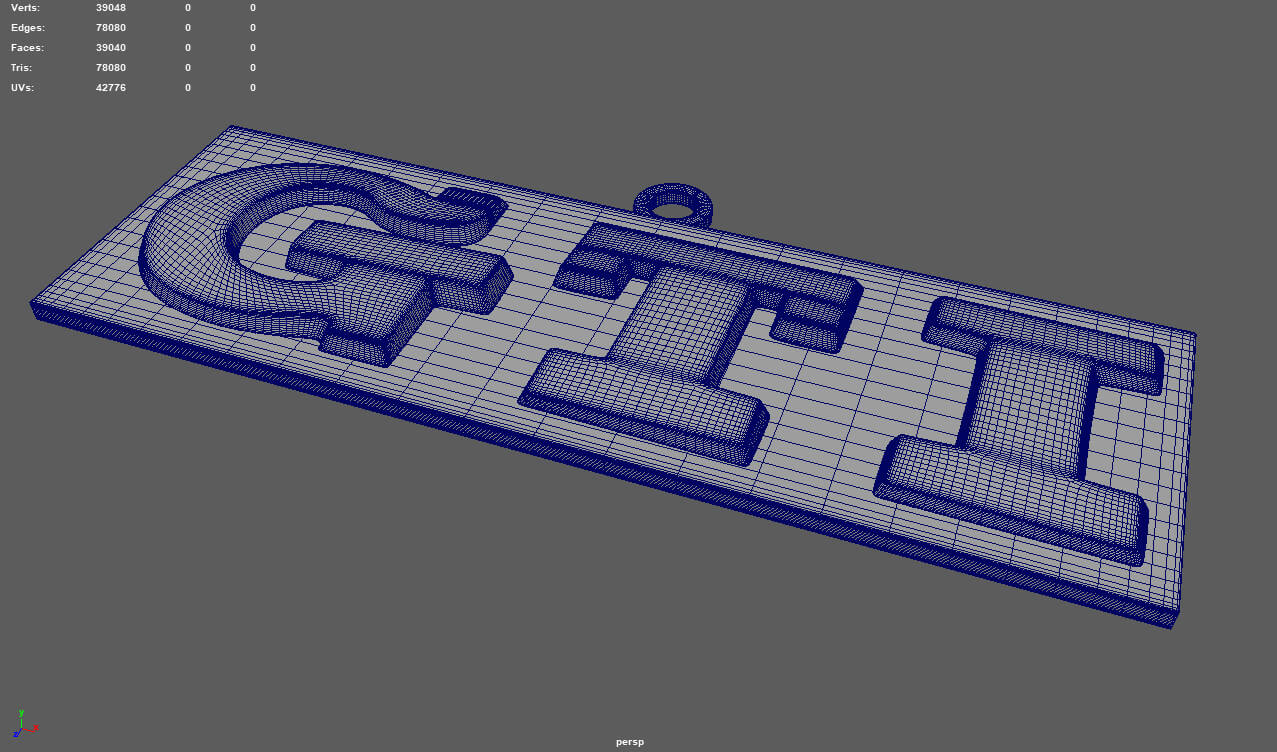The image size is (1277, 752).
Task: Click the persp camera name label
Action: tap(628, 742)
